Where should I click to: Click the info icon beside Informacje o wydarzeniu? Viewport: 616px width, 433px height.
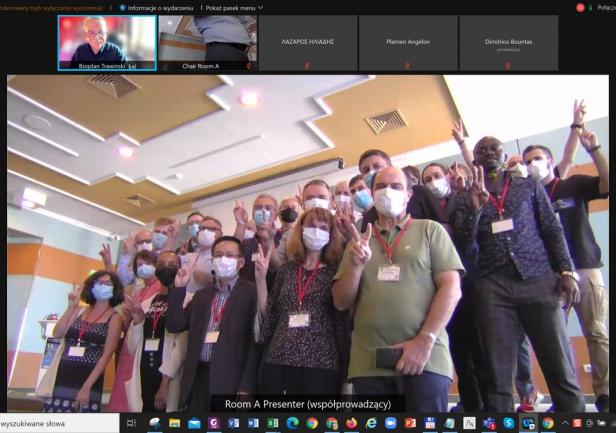pyautogui.click(x=124, y=7)
